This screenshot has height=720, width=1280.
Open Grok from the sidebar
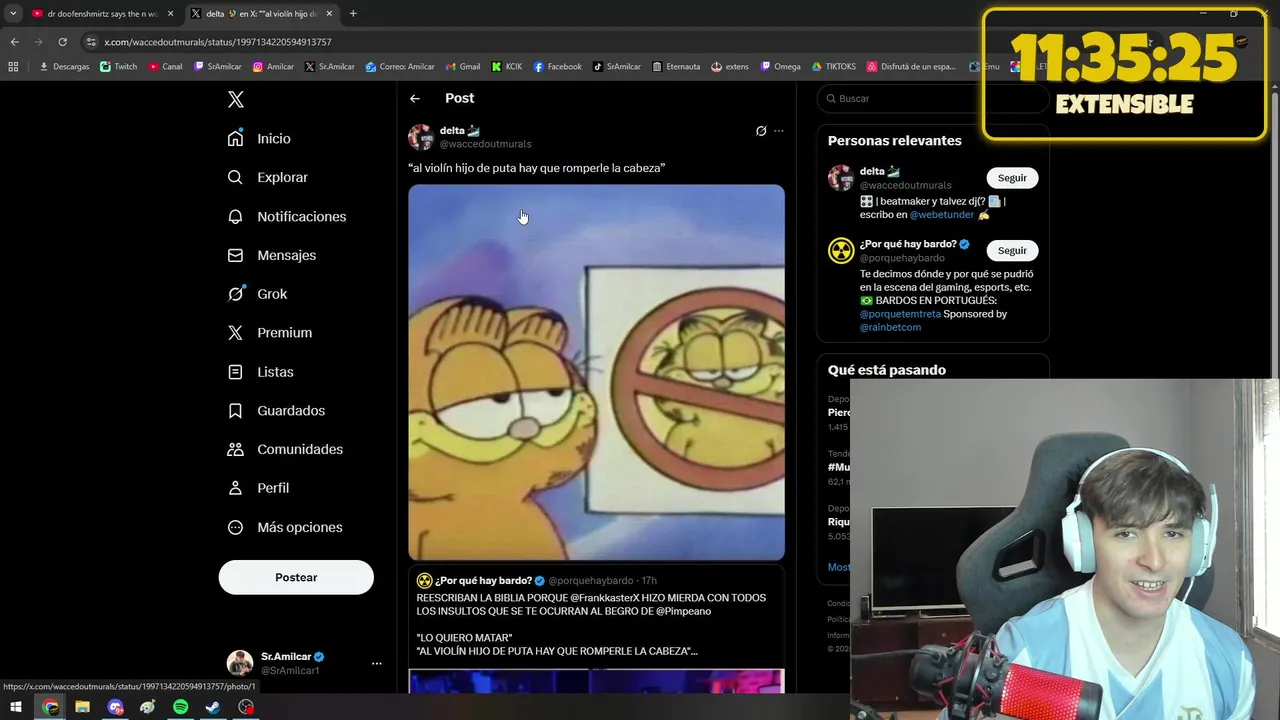click(257, 294)
